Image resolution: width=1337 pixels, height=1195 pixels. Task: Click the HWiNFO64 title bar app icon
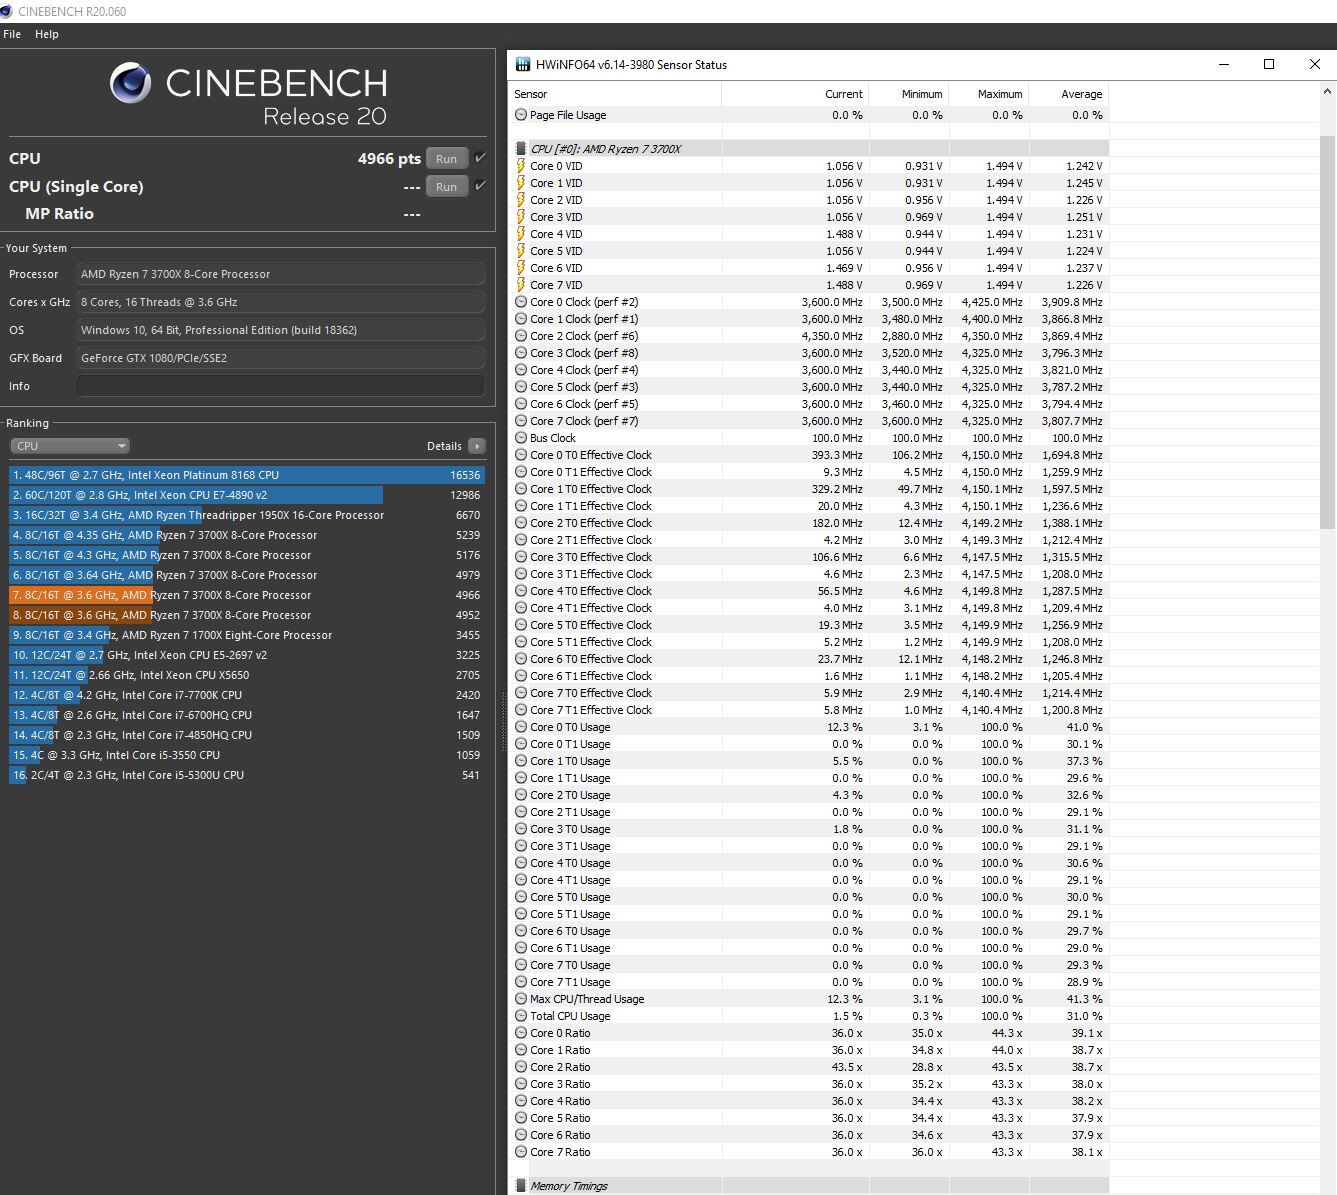[522, 64]
